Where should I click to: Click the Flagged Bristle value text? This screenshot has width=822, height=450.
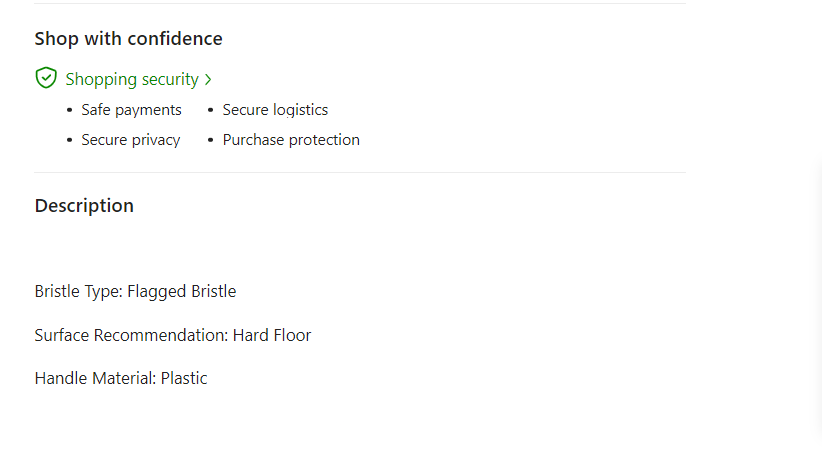tap(182, 292)
